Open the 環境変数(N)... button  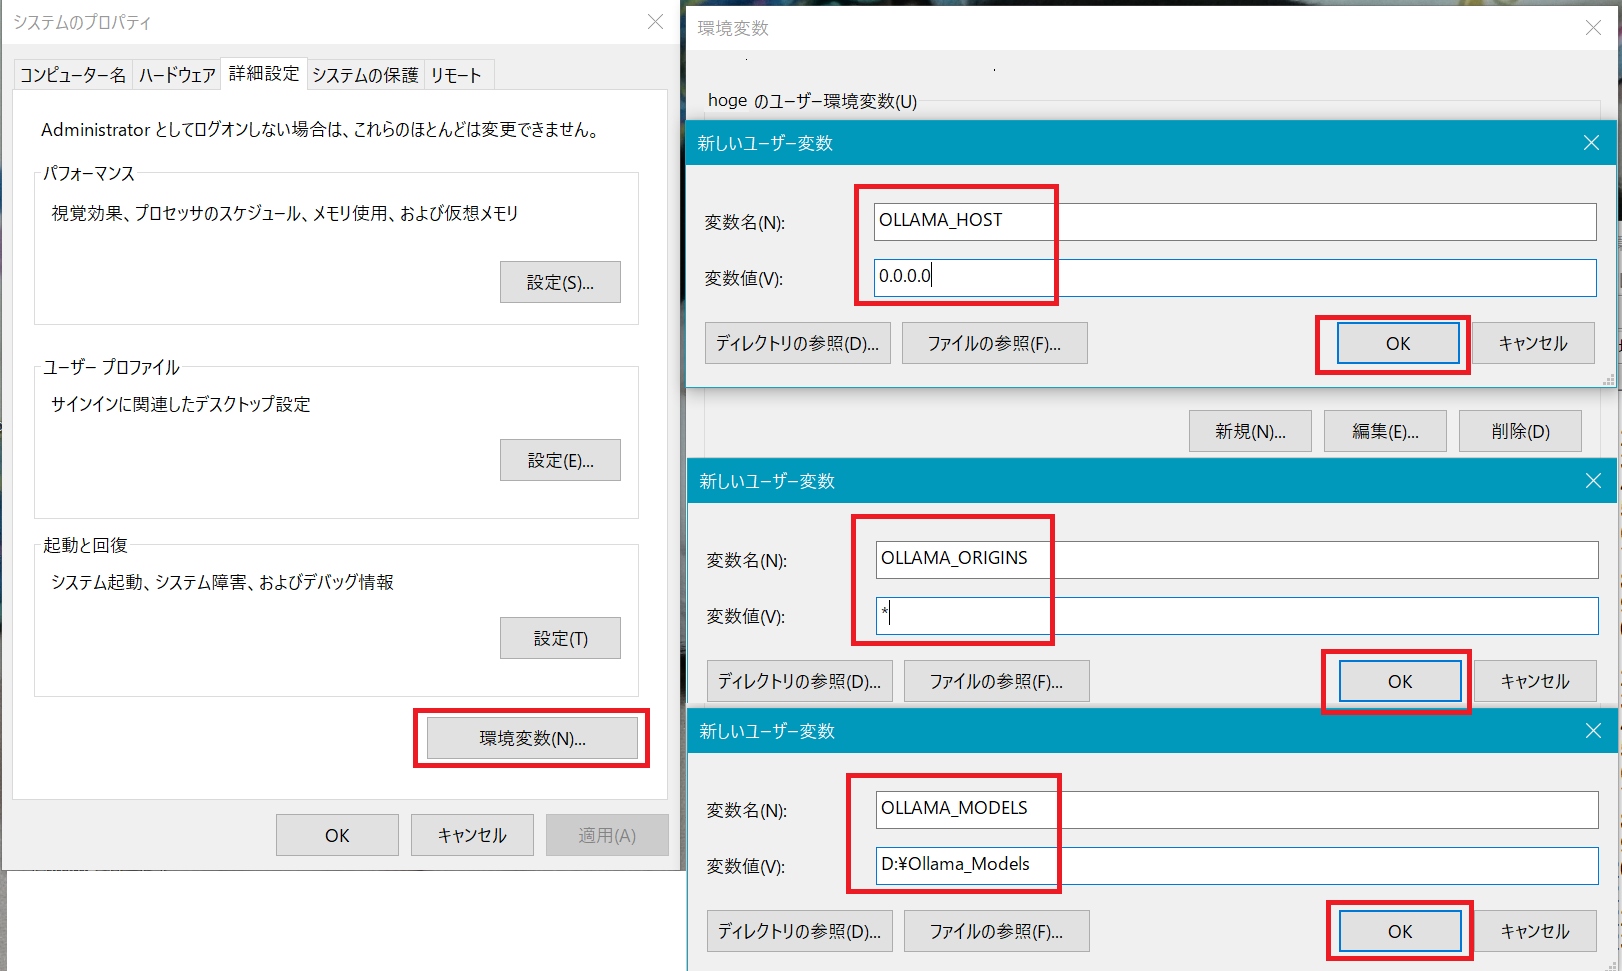(532, 738)
